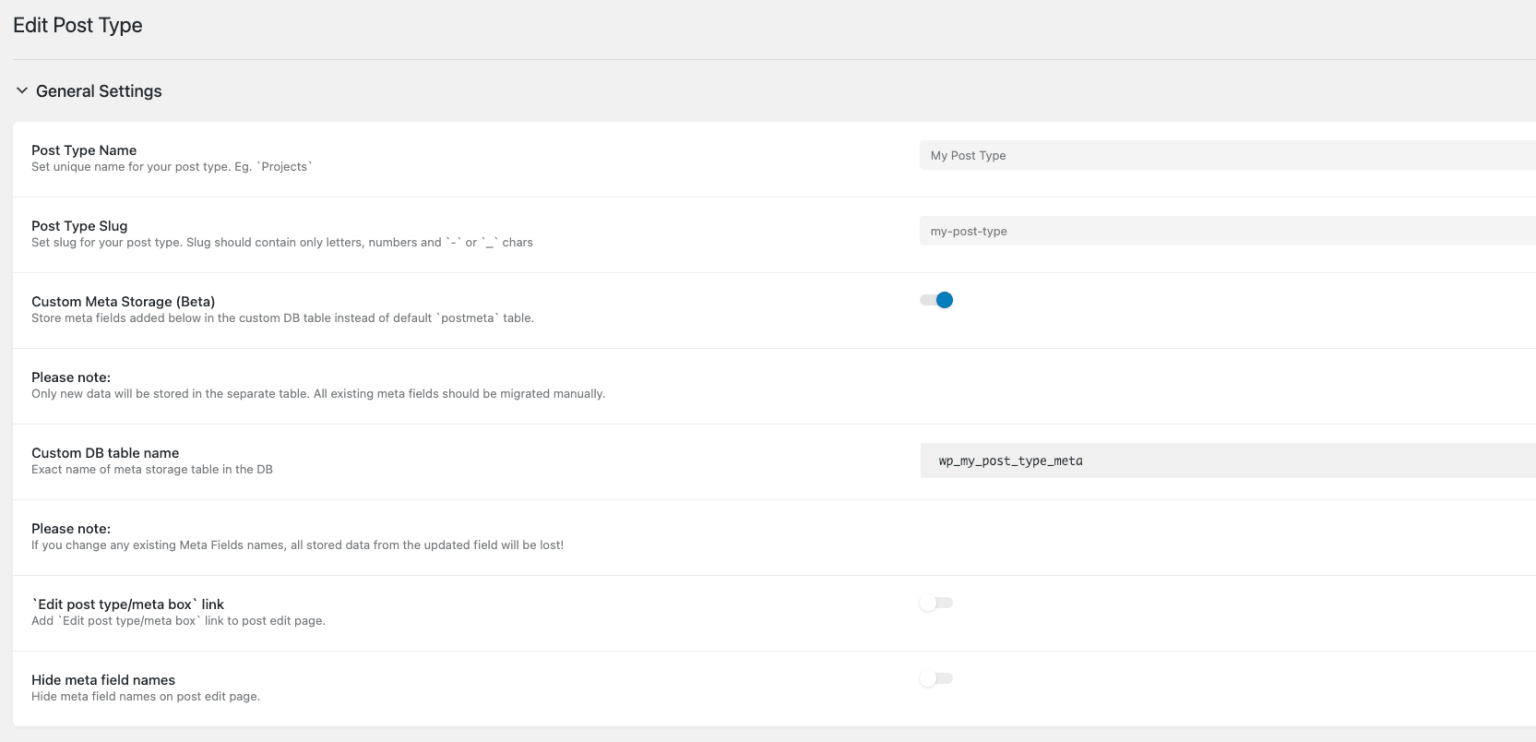Click the Post Type Slug label
This screenshot has width=1536, height=742.
(80, 226)
